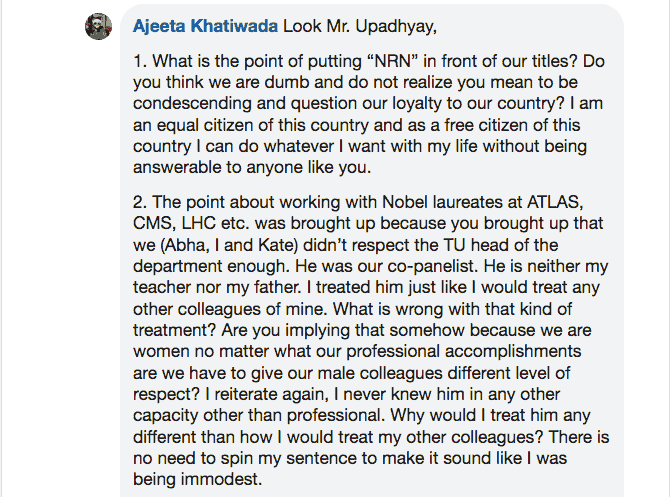
Task: Click the parenthetical '(Abha, I and Kate)'
Action: [229, 245]
